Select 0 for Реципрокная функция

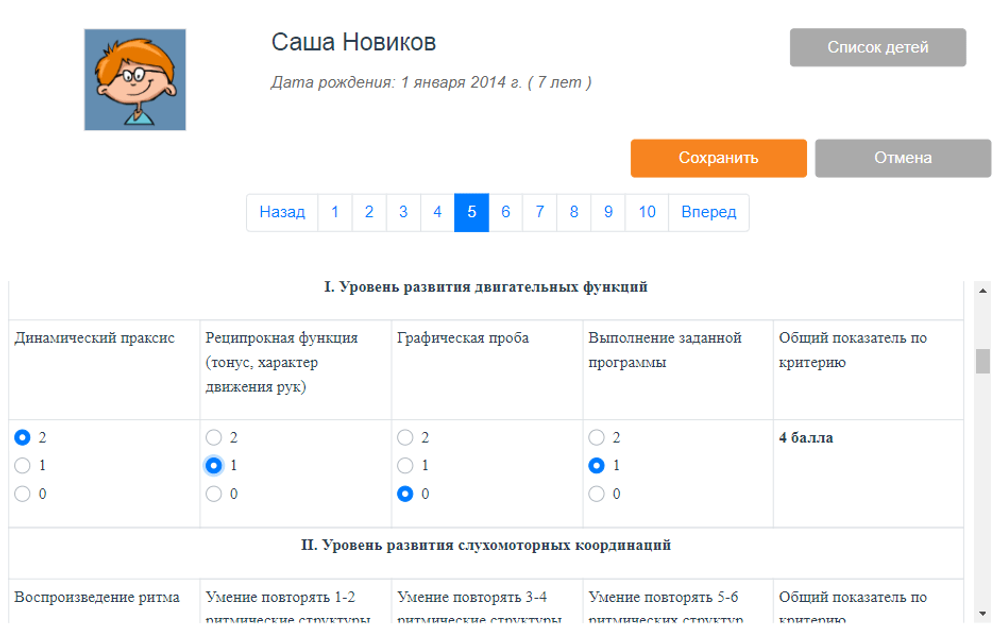coord(213,493)
